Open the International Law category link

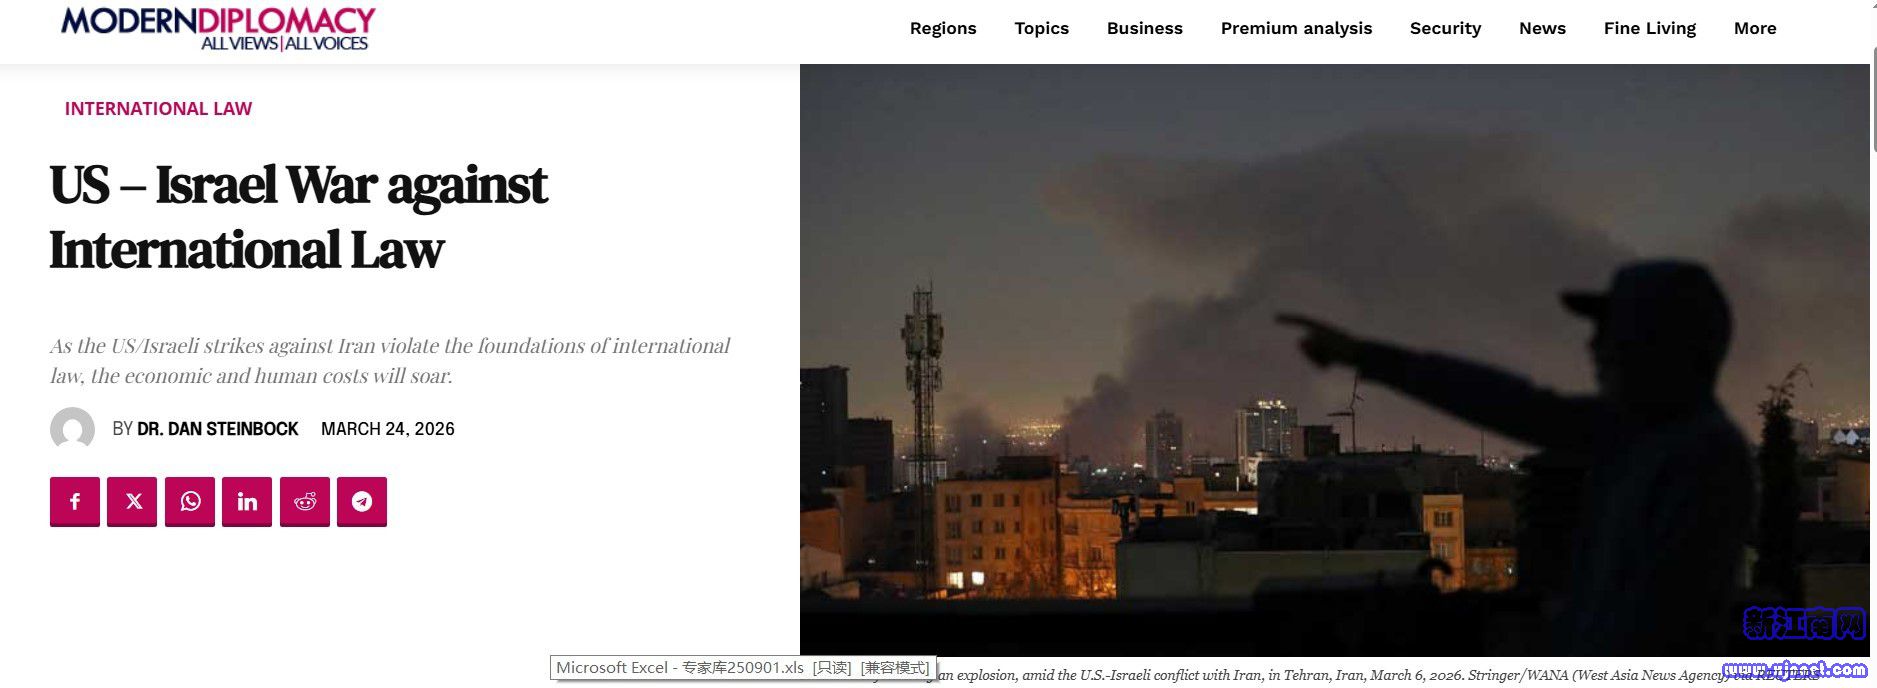[x=158, y=109]
